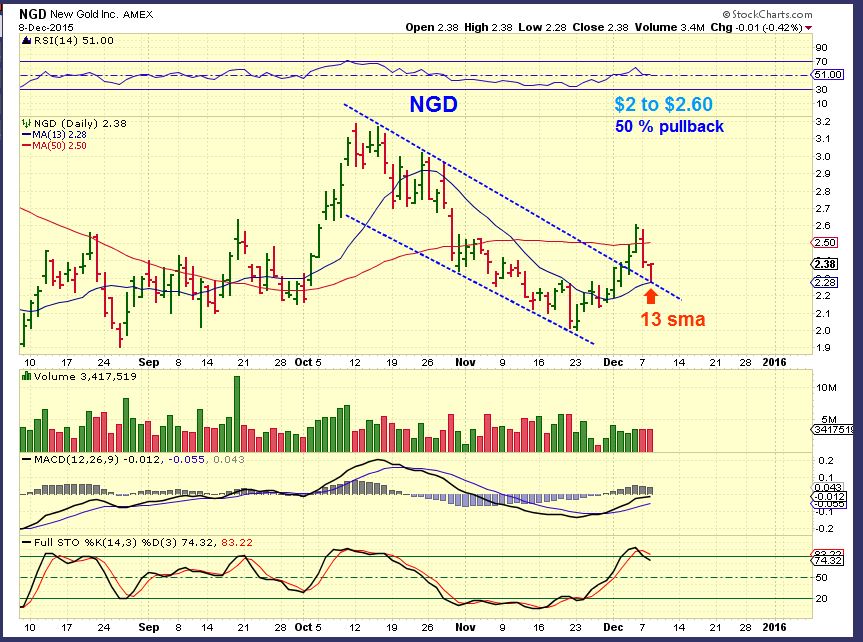Viewport: 863px width, 642px height.
Task: Click the '8-Dec-2015' date text
Action: [46, 28]
